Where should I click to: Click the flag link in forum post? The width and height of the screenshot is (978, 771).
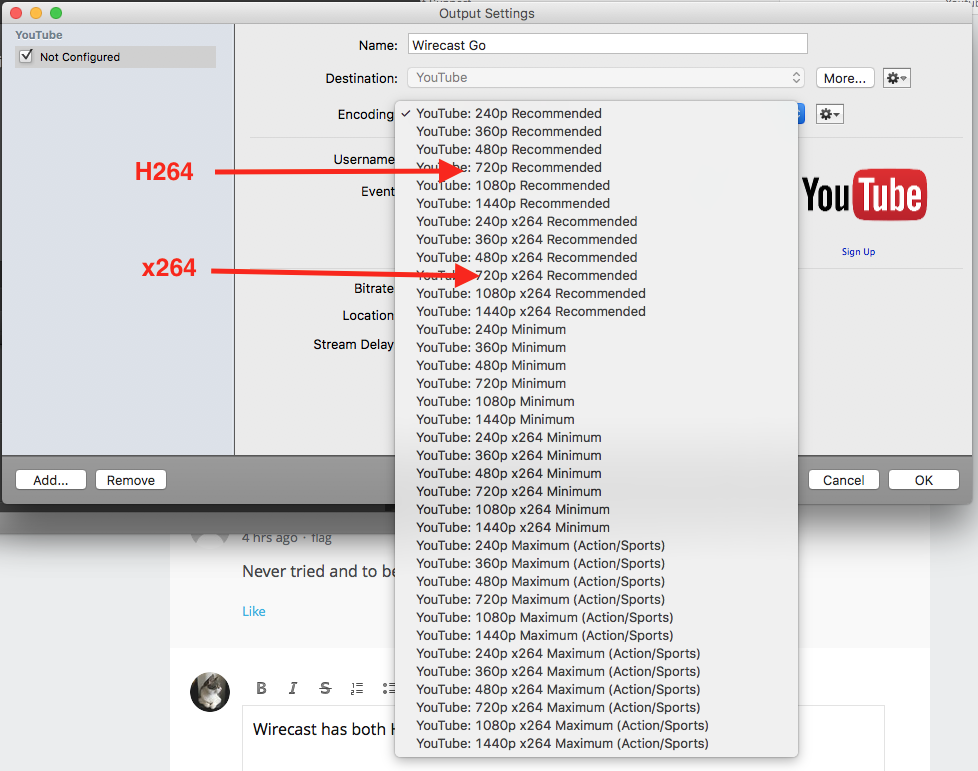click(x=321, y=538)
